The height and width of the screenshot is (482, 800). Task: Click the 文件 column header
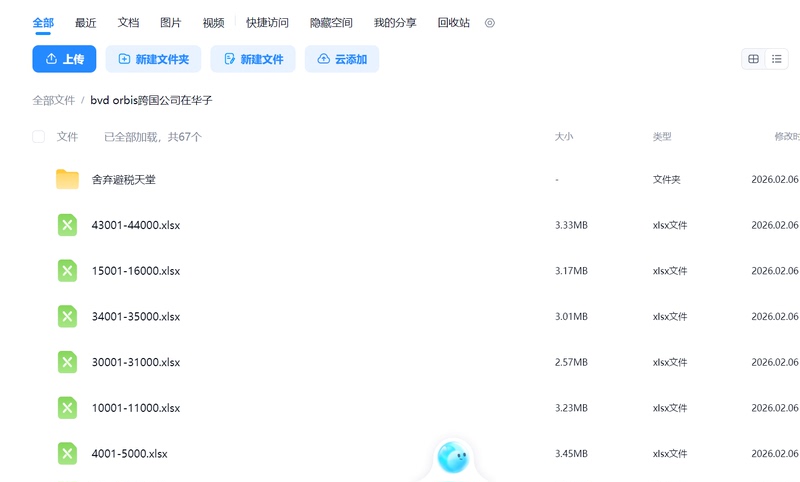coord(67,137)
